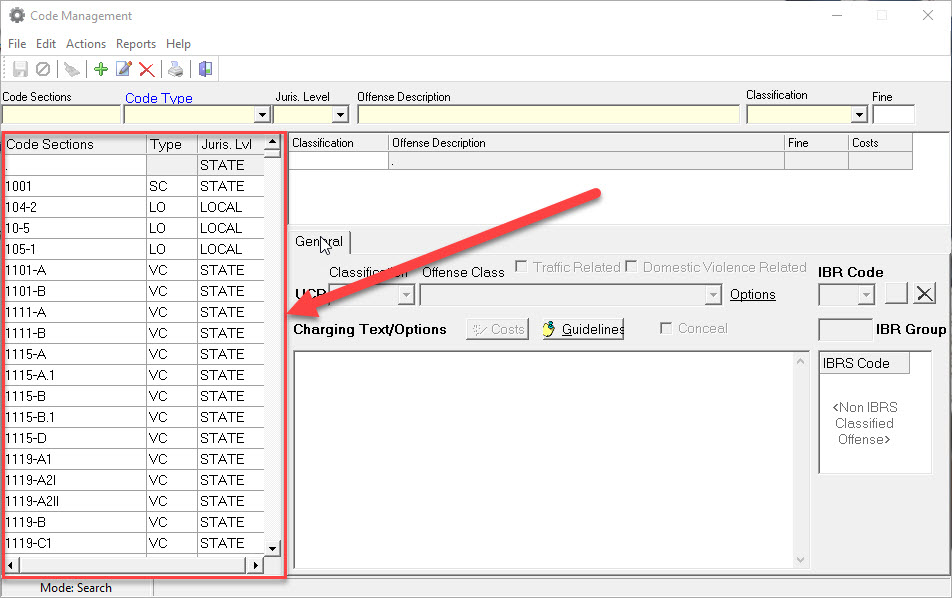
Task: Open the Reports menu
Action: tap(136, 44)
